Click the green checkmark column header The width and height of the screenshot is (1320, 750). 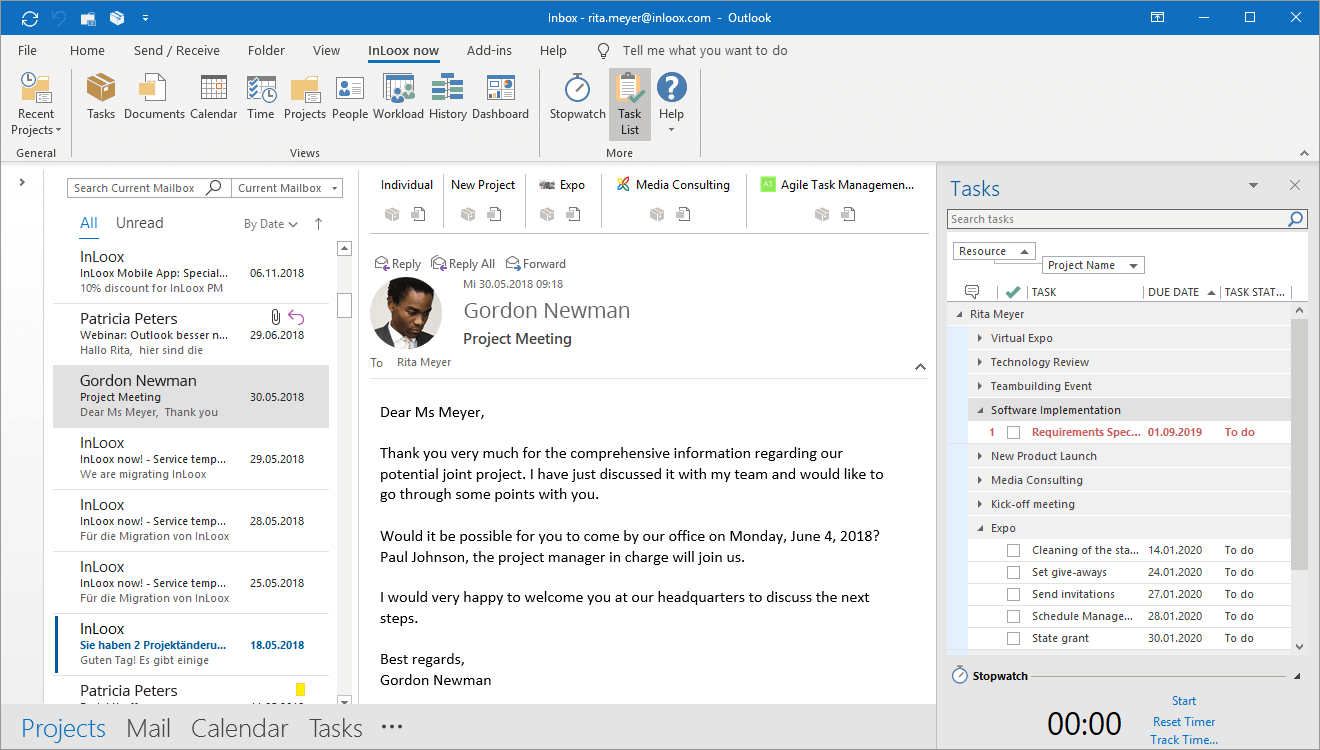click(x=1013, y=292)
